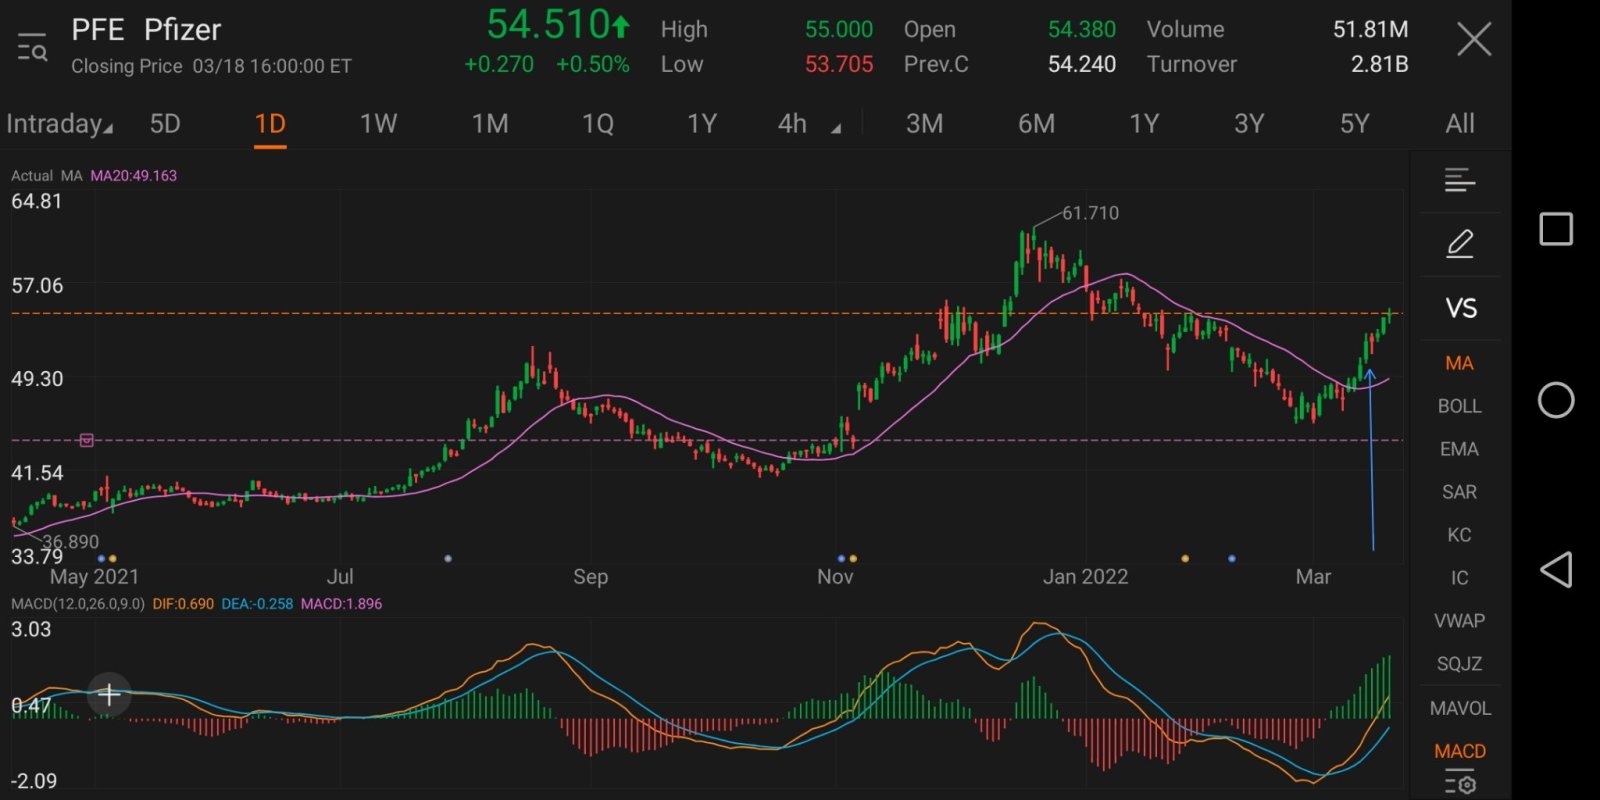Viewport: 1600px width, 800px height.
Task: Show the All time range
Action: pyautogui.click(x=1459, y=124)
